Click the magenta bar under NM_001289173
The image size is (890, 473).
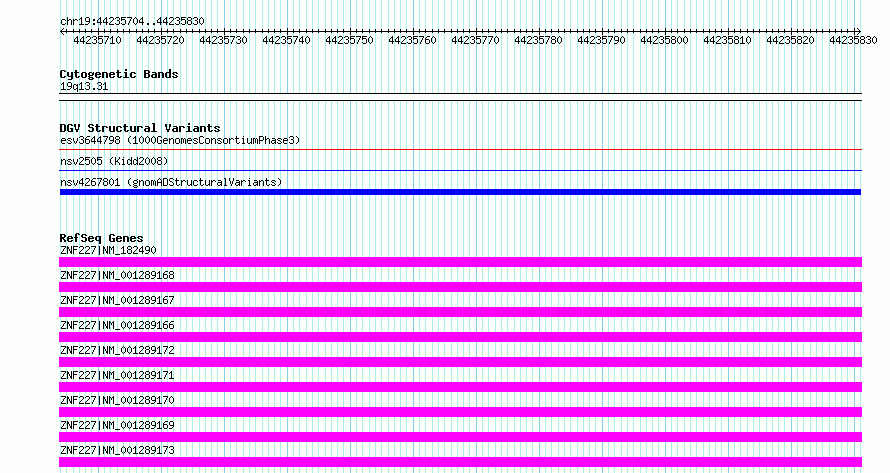coord(460,462)
